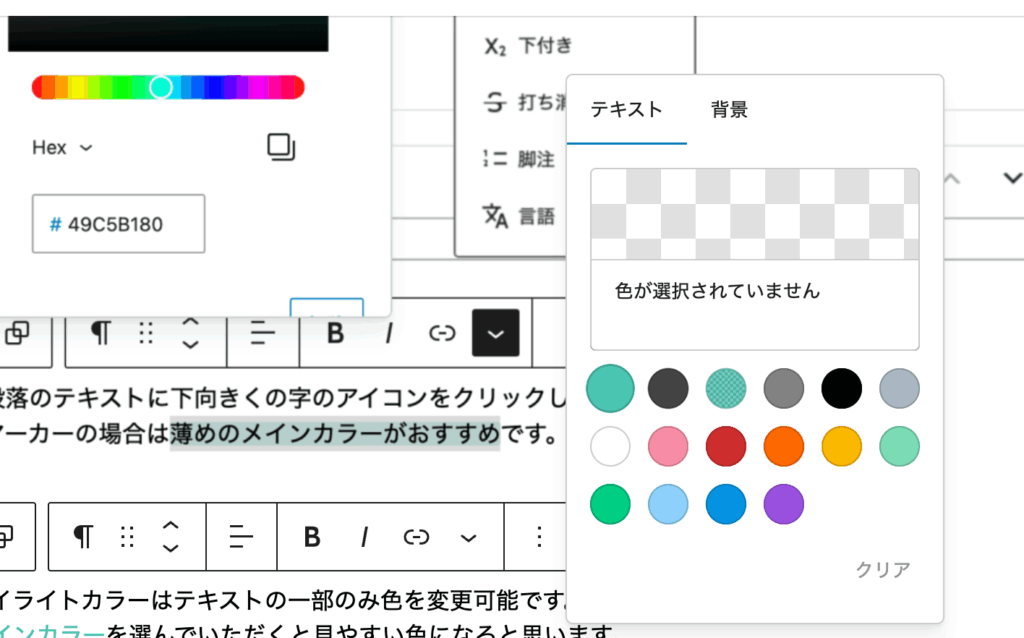Click the 言語 language icon option
Image resolution: width=1024 pixels, height=638 pixels.
[520, 216]
